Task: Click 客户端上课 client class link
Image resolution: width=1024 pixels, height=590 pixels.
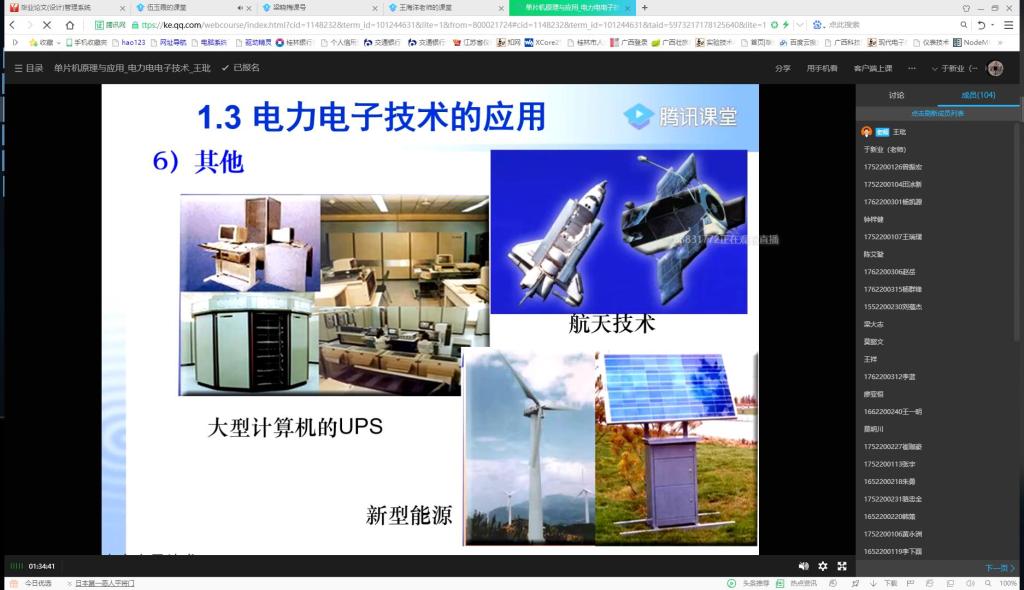Action: pos(872,68)
